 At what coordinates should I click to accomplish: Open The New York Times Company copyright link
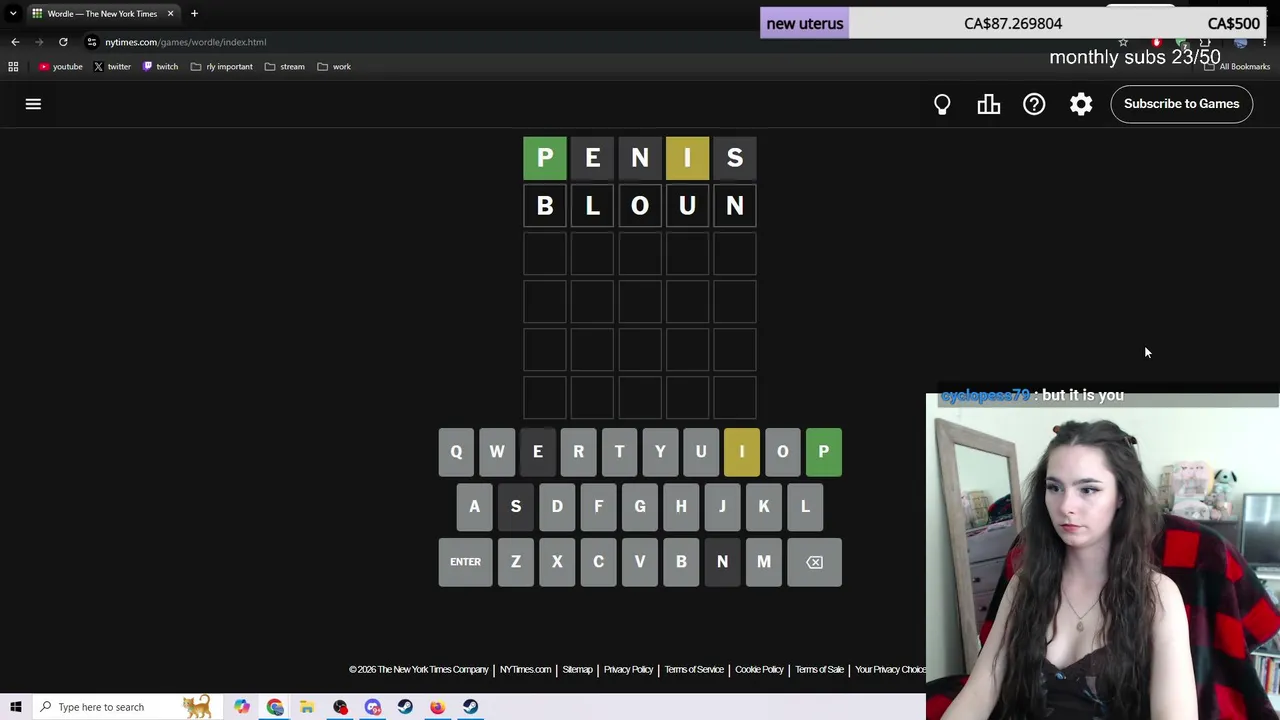click(x=419, y=670)
